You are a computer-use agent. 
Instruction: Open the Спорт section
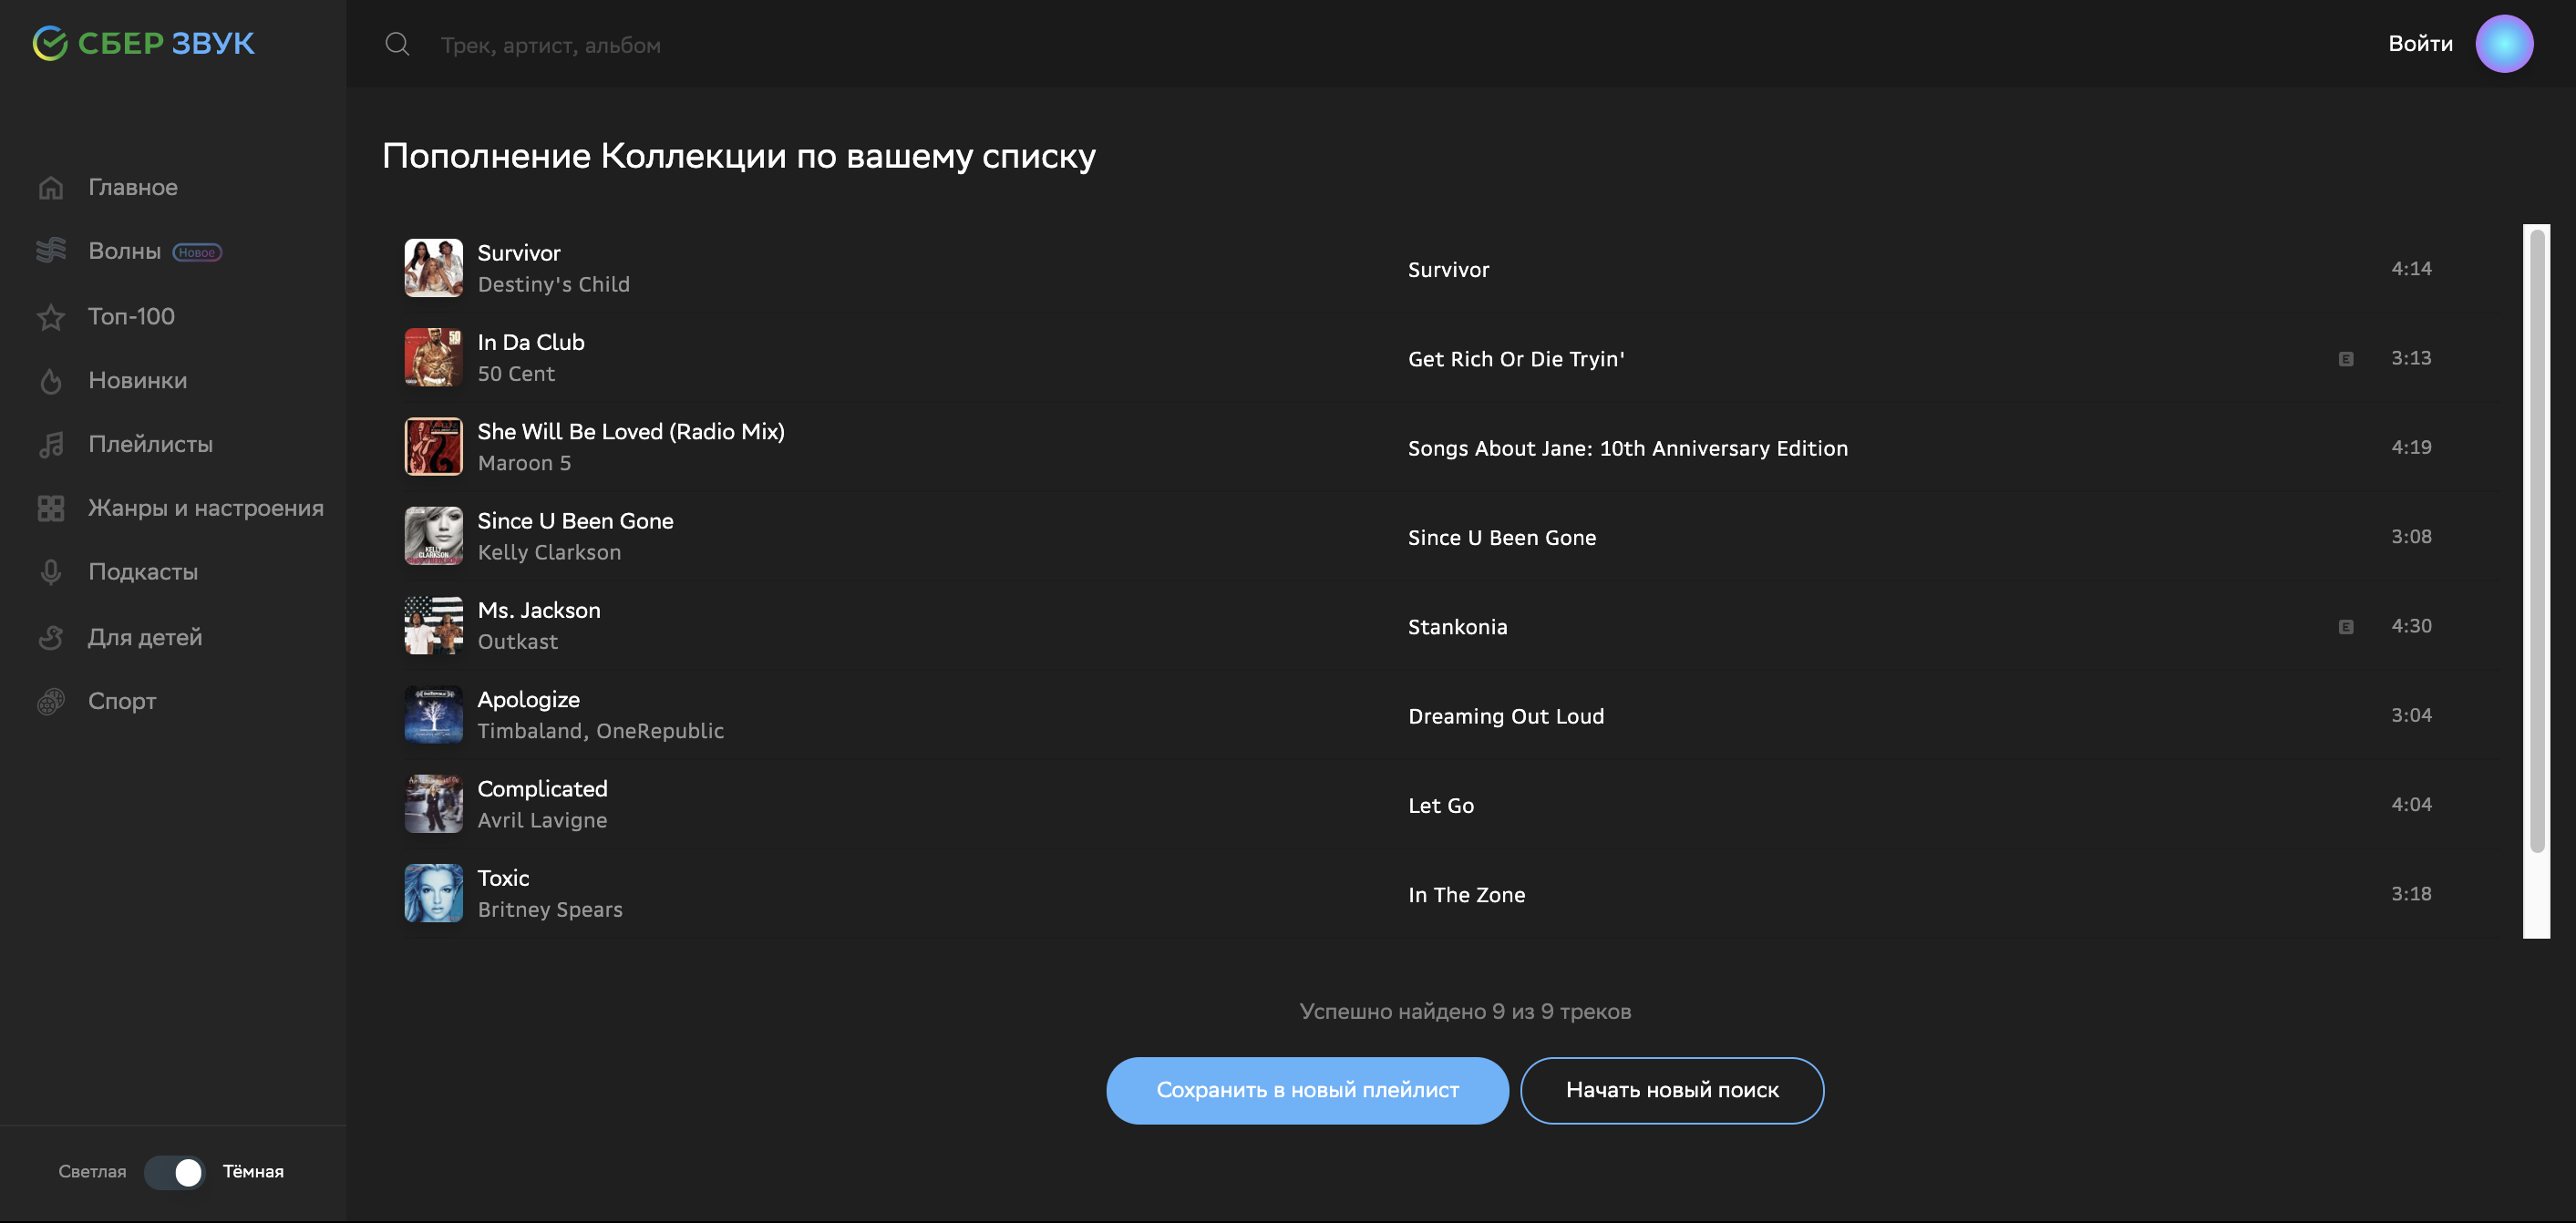tap(122, 701)
